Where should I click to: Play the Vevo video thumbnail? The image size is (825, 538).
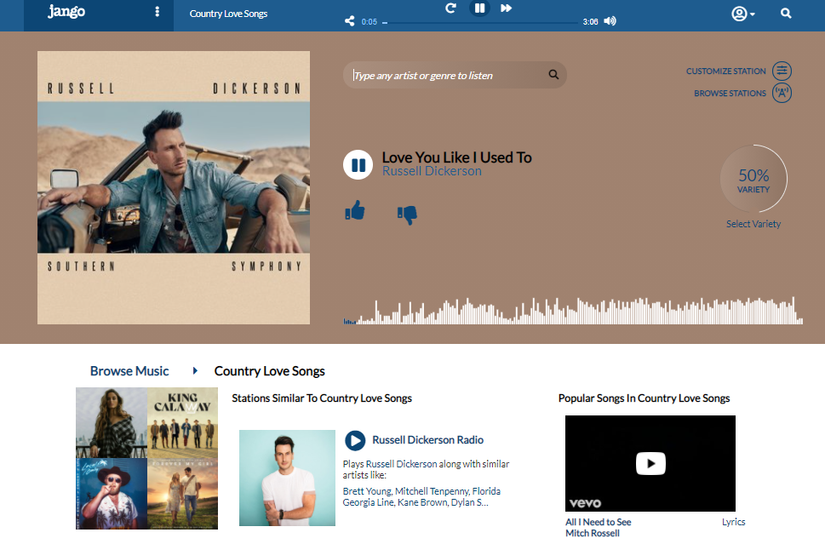coord(650,463)
